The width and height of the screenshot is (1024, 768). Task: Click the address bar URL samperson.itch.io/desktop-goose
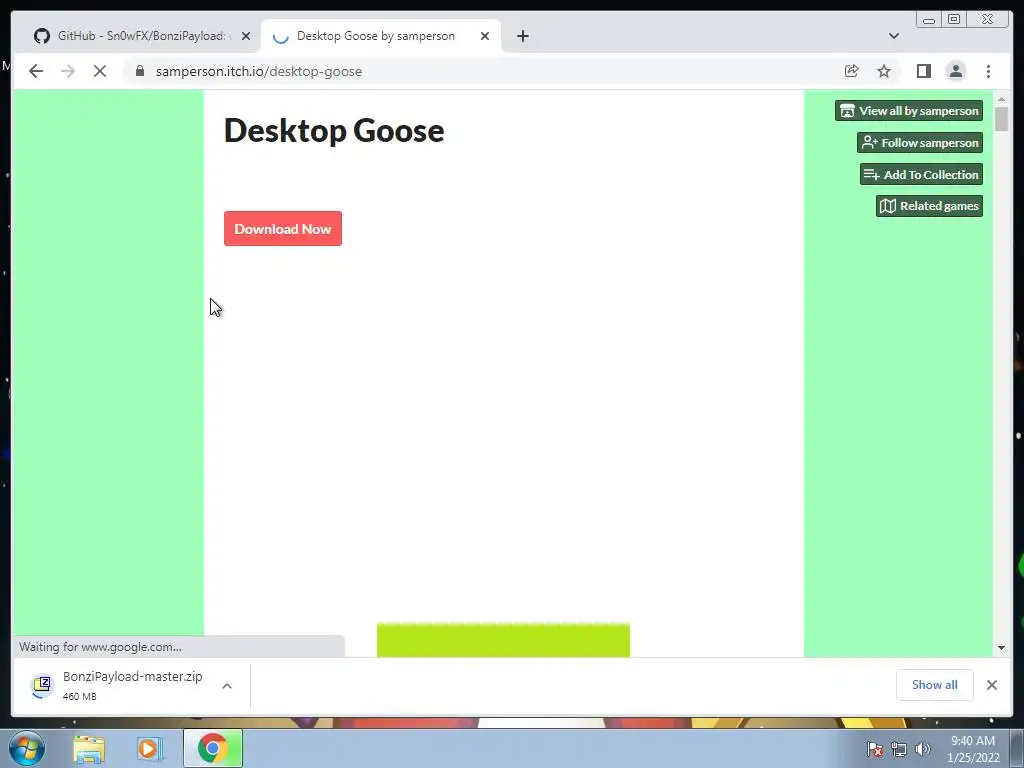pos(259,71)
